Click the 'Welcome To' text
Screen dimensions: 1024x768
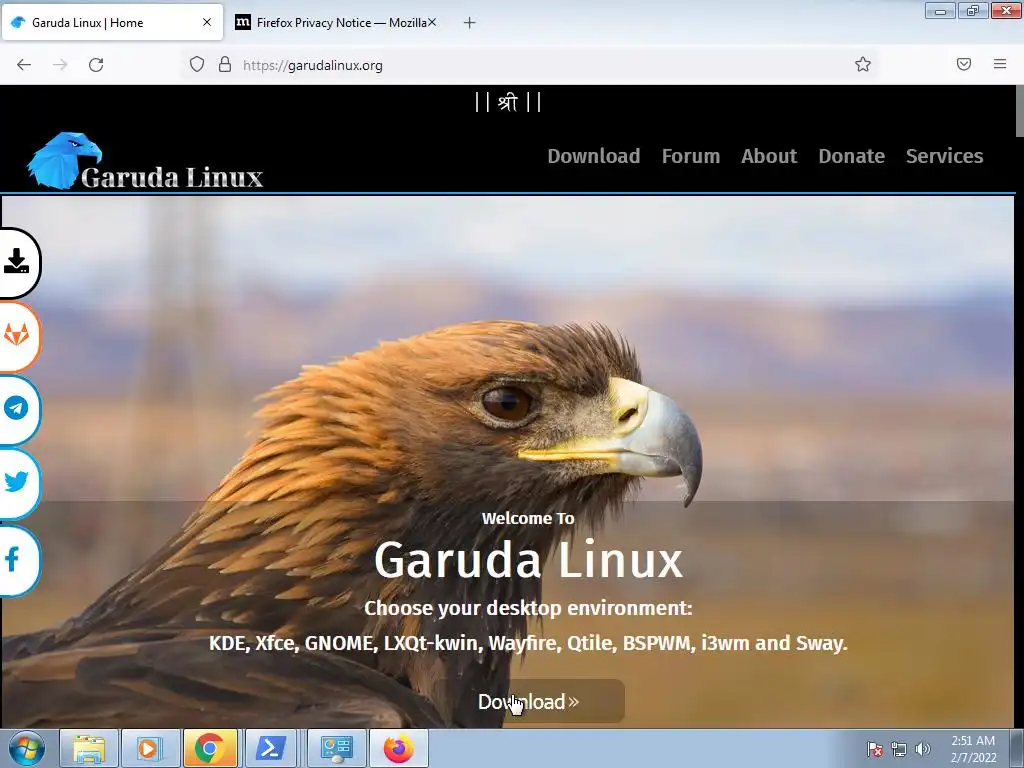coord(528,518)
